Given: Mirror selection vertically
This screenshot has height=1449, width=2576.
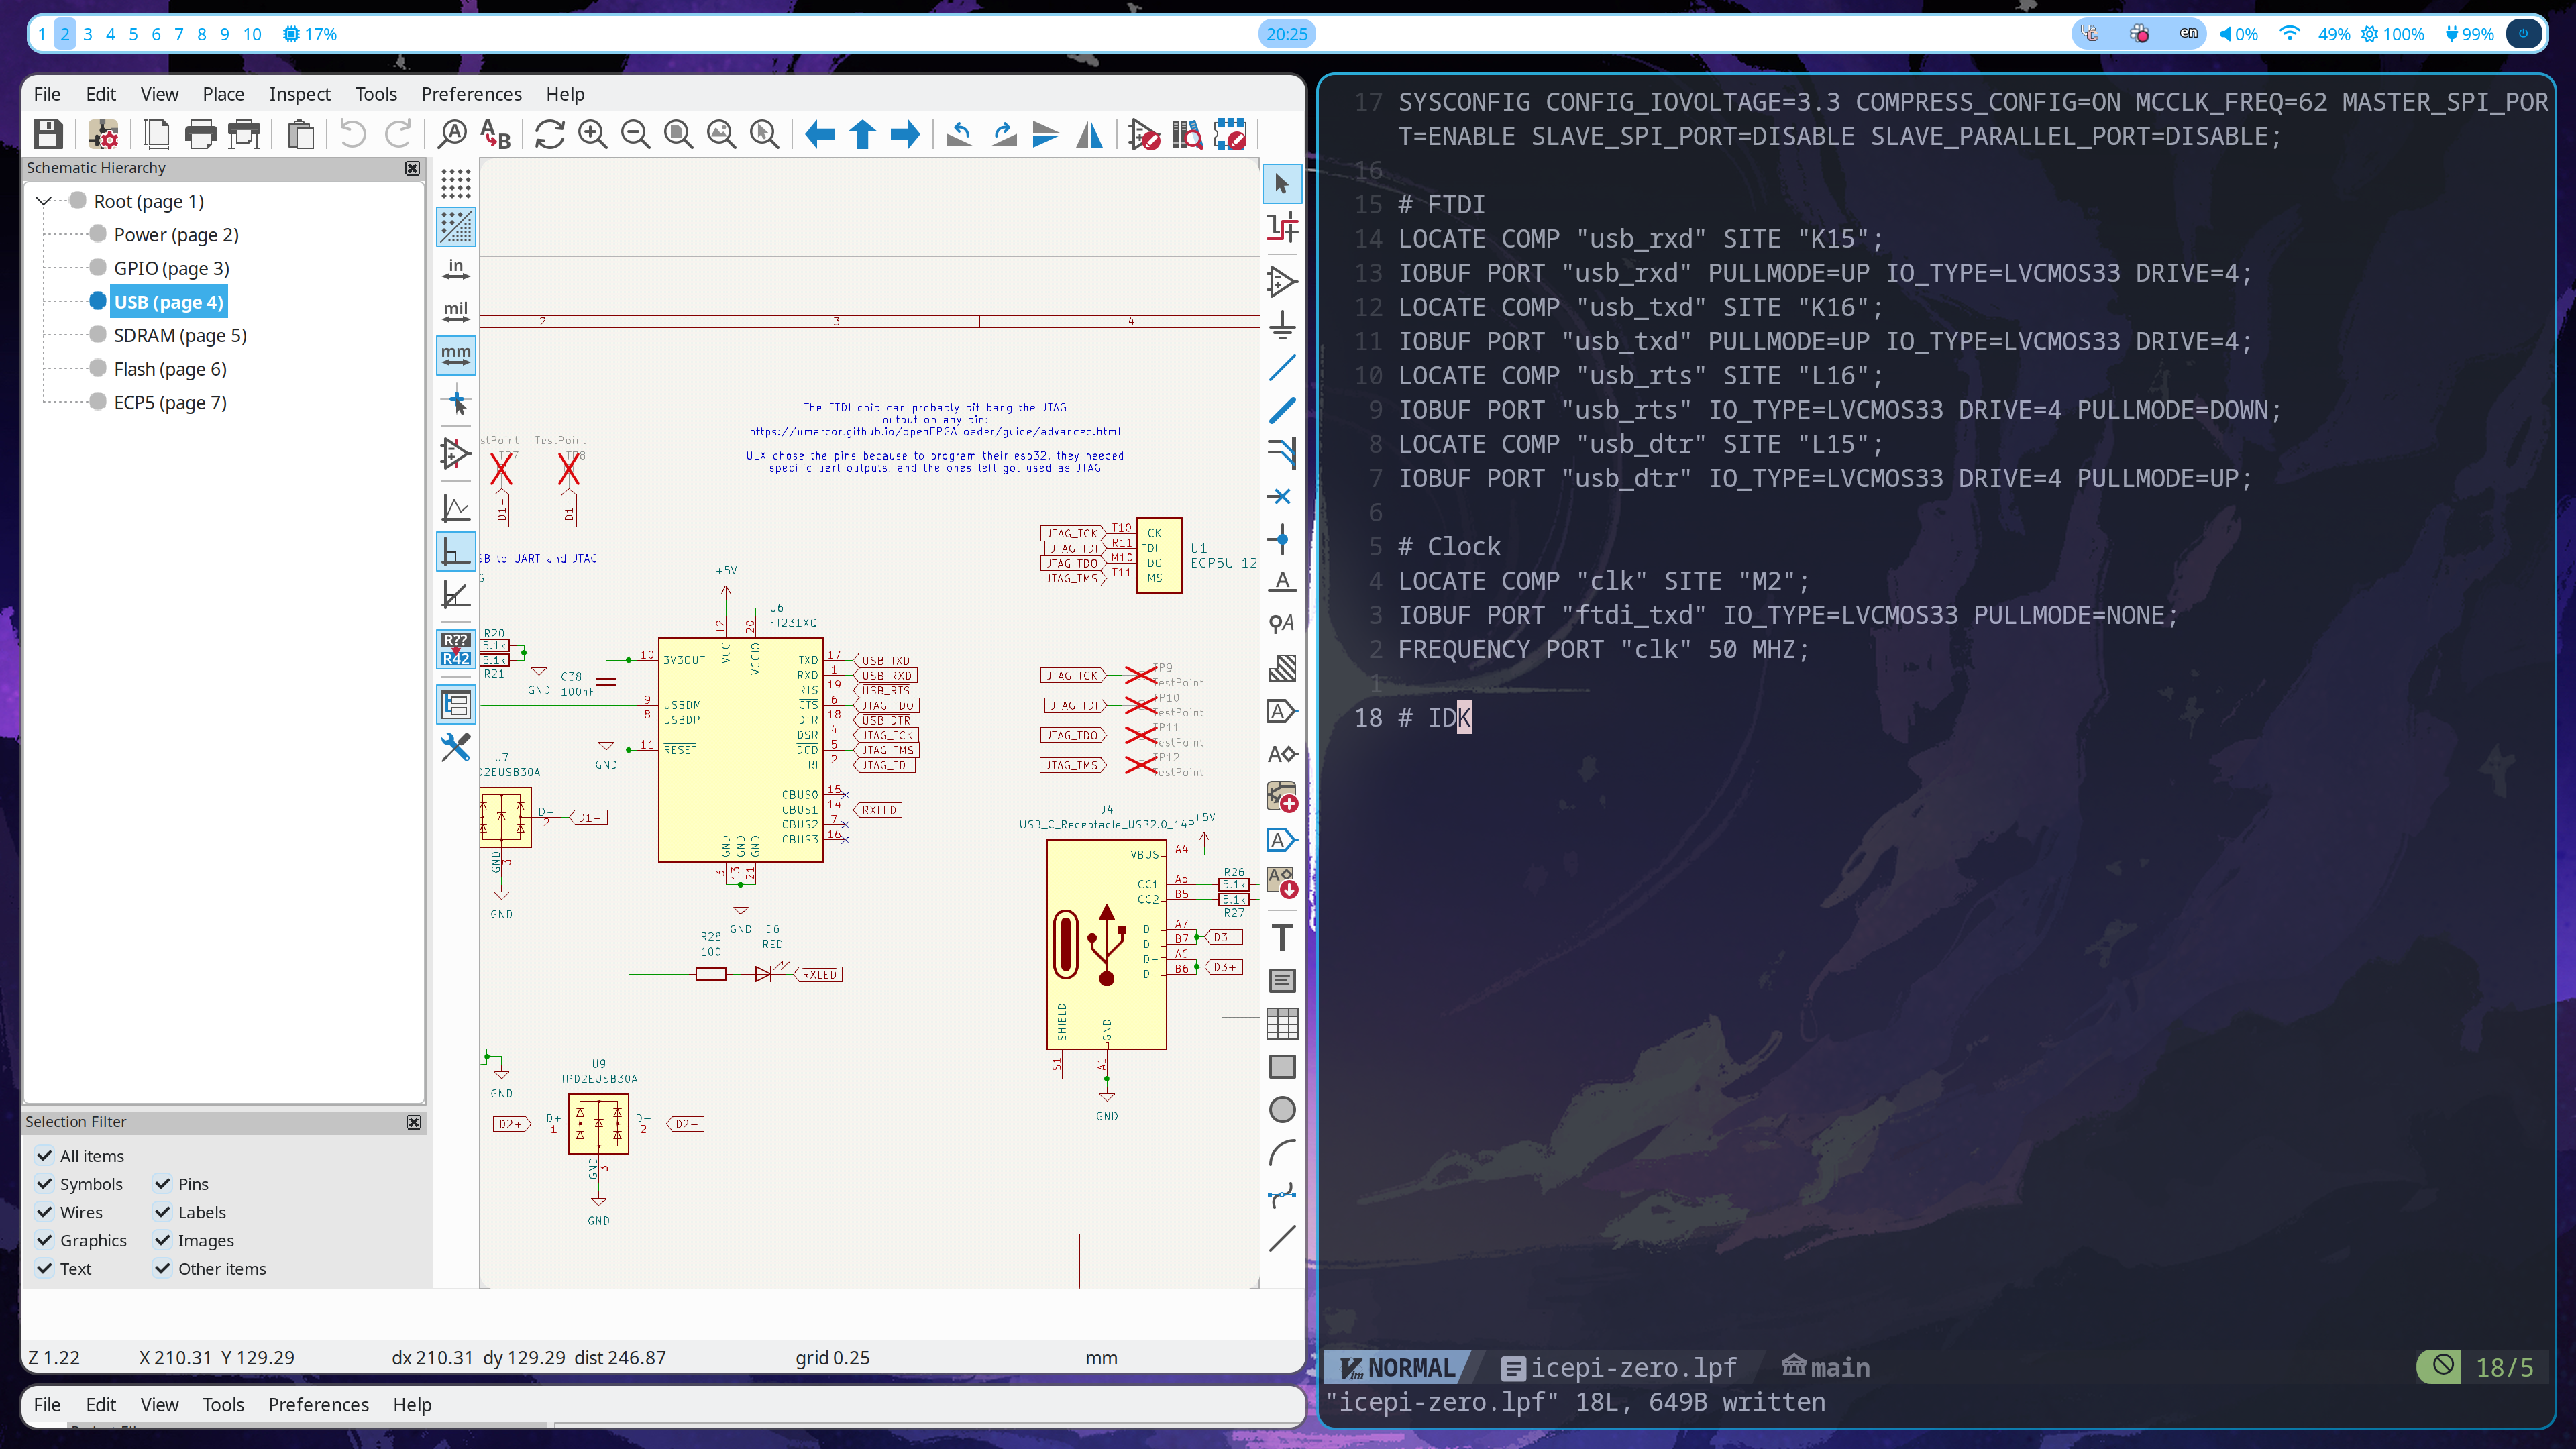Looking at the screenshot, I should tap(1046, 134).
